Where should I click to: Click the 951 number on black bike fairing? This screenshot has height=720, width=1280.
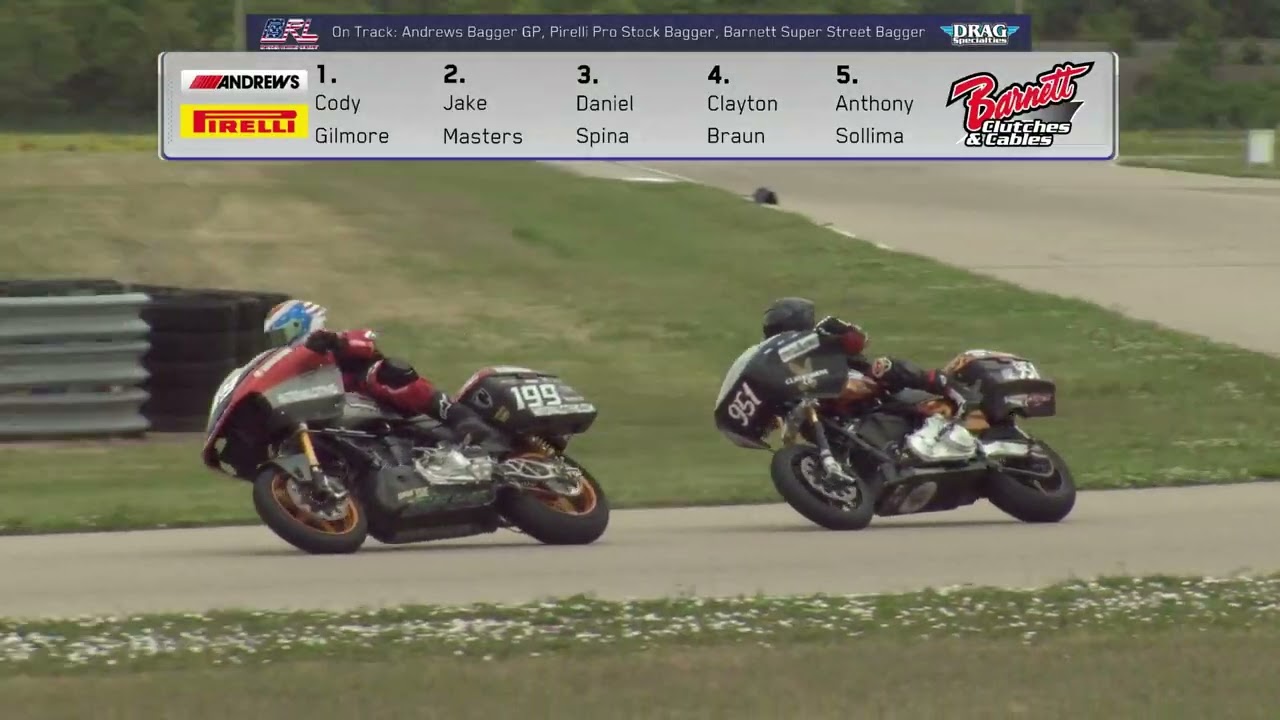point(745,402)
